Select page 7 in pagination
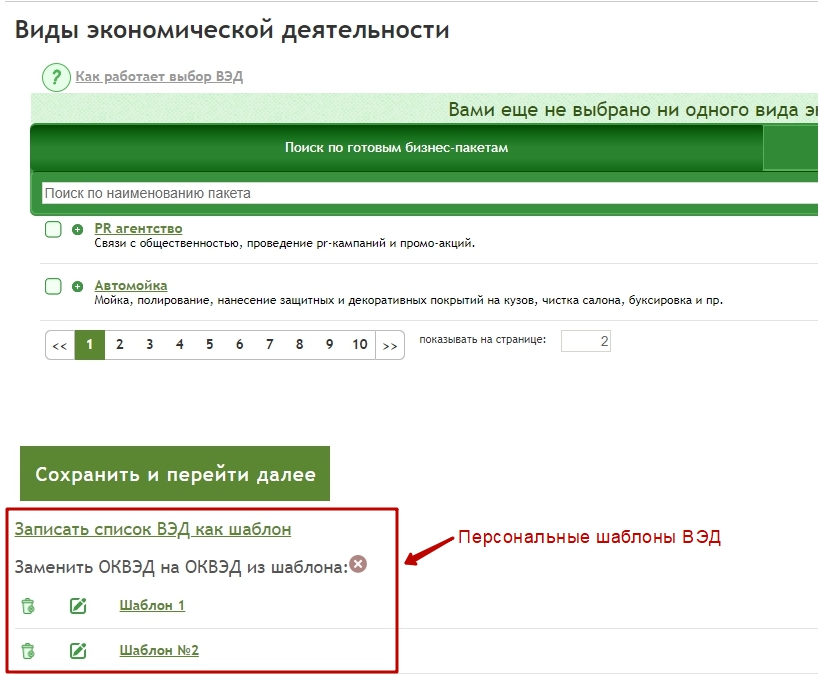The height and width of the screenshot is (678, 823). (269, 345)
